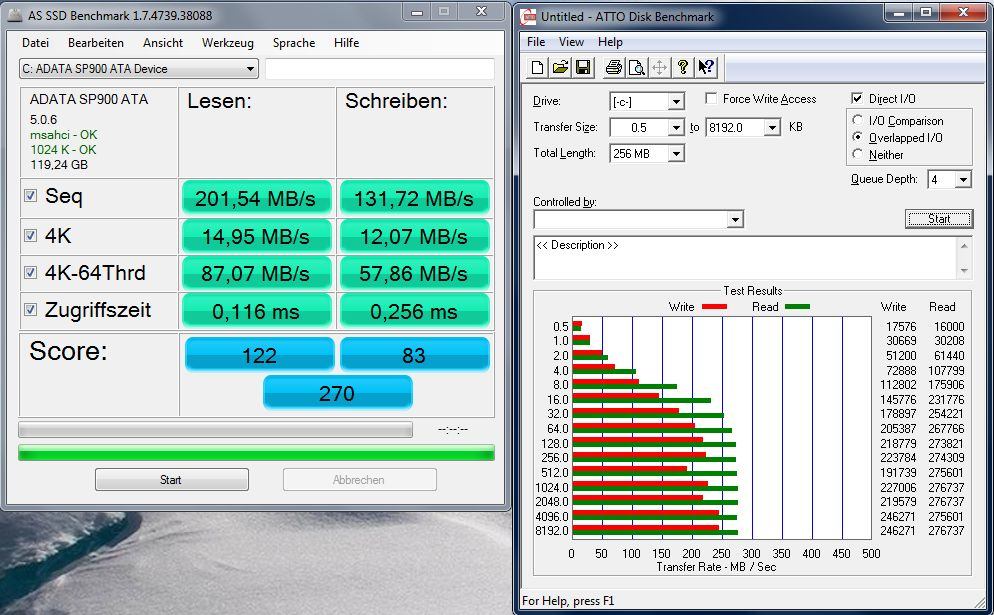Click the red Write legend swatch
Viewport: 994px width, 615px height.
(714, 307)
